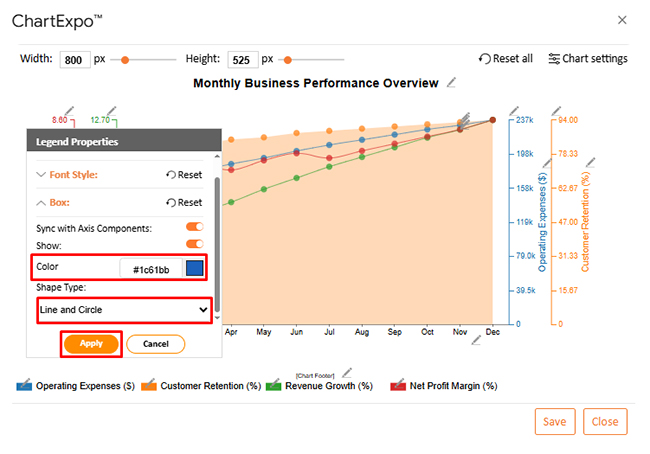650x454 pixels.
Task: Click the Width slider handle
Action: (x=125, y=59)
